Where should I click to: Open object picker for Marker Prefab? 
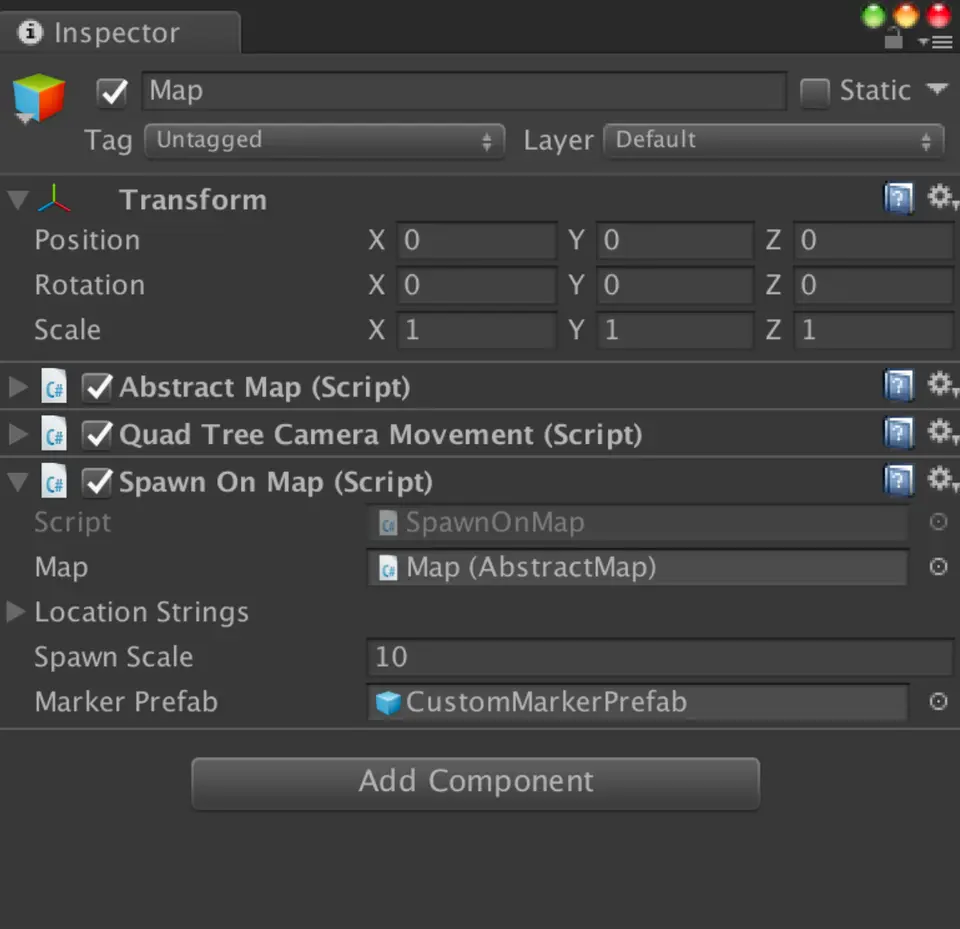coord(938,702)
